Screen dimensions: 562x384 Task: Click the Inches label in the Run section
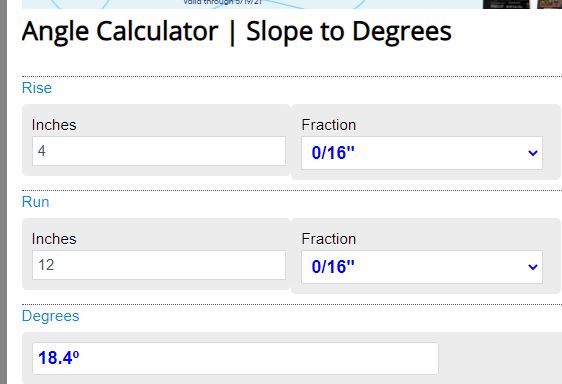click(x=54, y=239)
